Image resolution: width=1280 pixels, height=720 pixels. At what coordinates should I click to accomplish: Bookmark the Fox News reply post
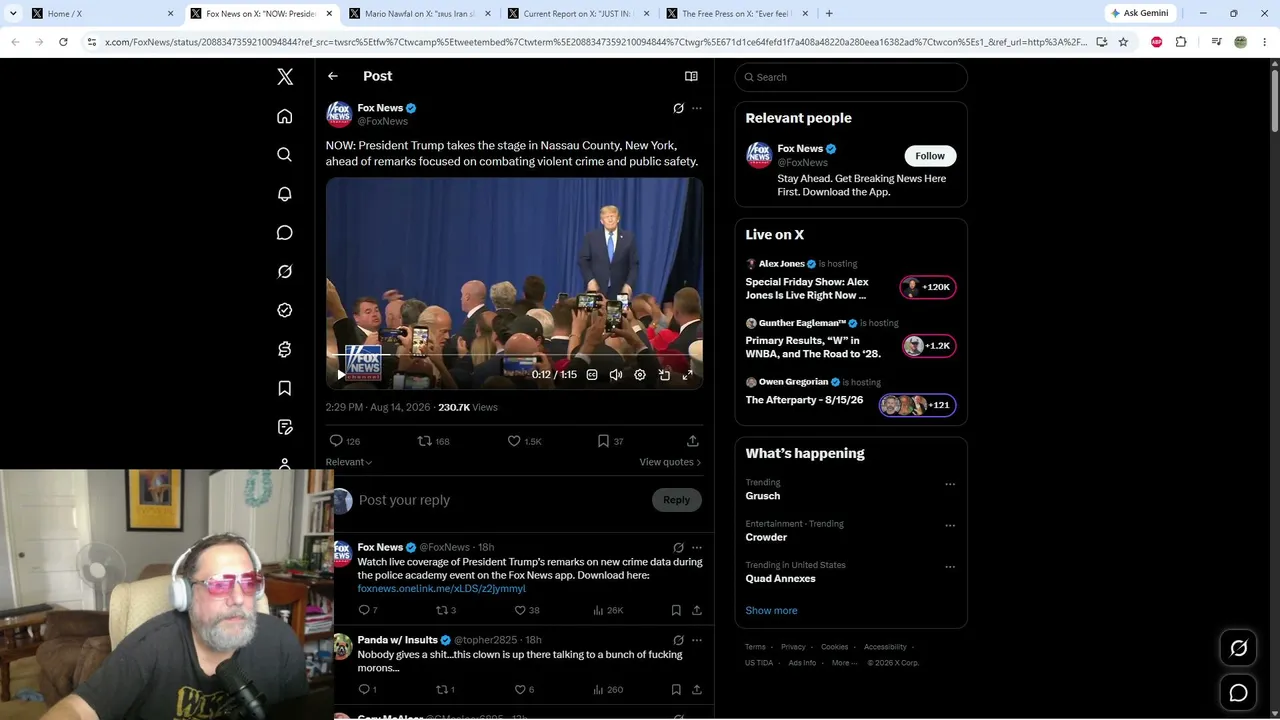click(677, 610)
